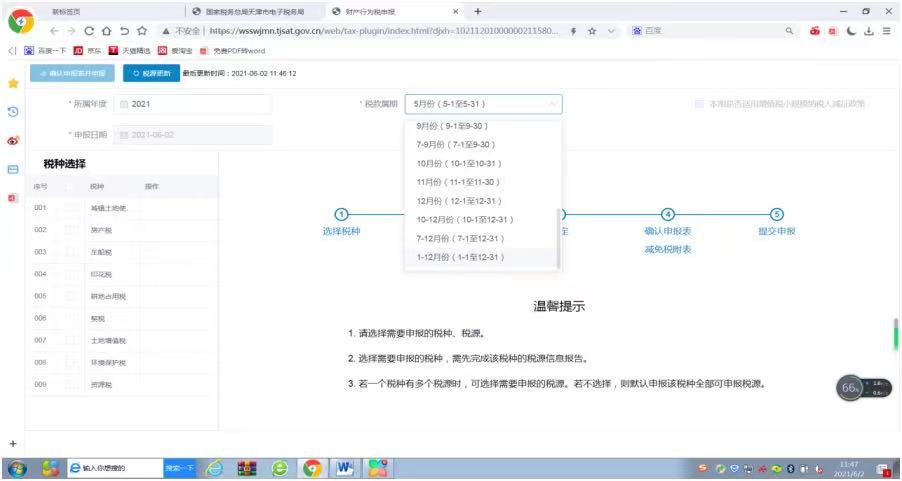Viewport: 902px width, 481px height.
Task: Add a sidebar app via plus
Action: pyautogui.click(x=13, y=444)
